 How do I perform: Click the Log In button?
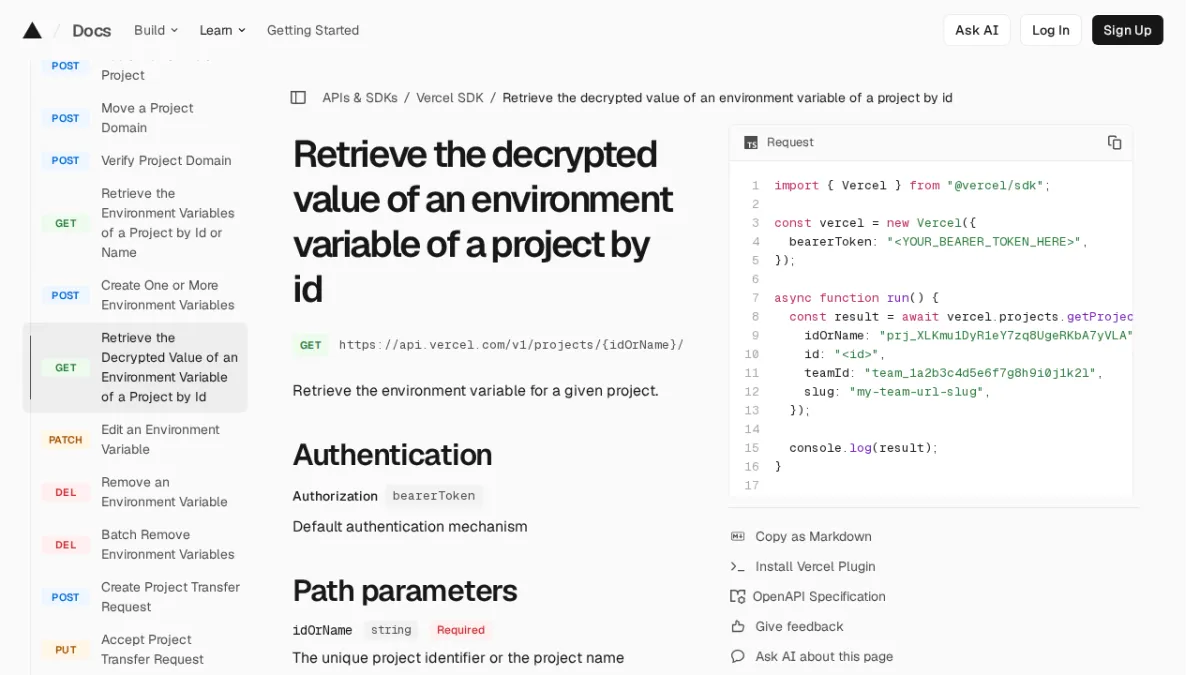(x=1050, y=30)
